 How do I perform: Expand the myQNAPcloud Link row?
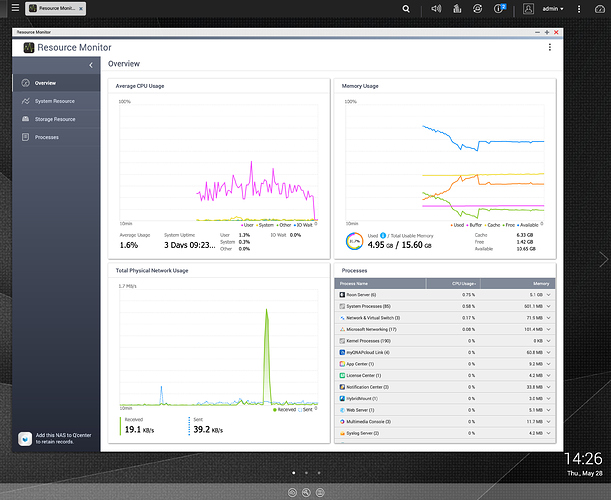[548, 352]
